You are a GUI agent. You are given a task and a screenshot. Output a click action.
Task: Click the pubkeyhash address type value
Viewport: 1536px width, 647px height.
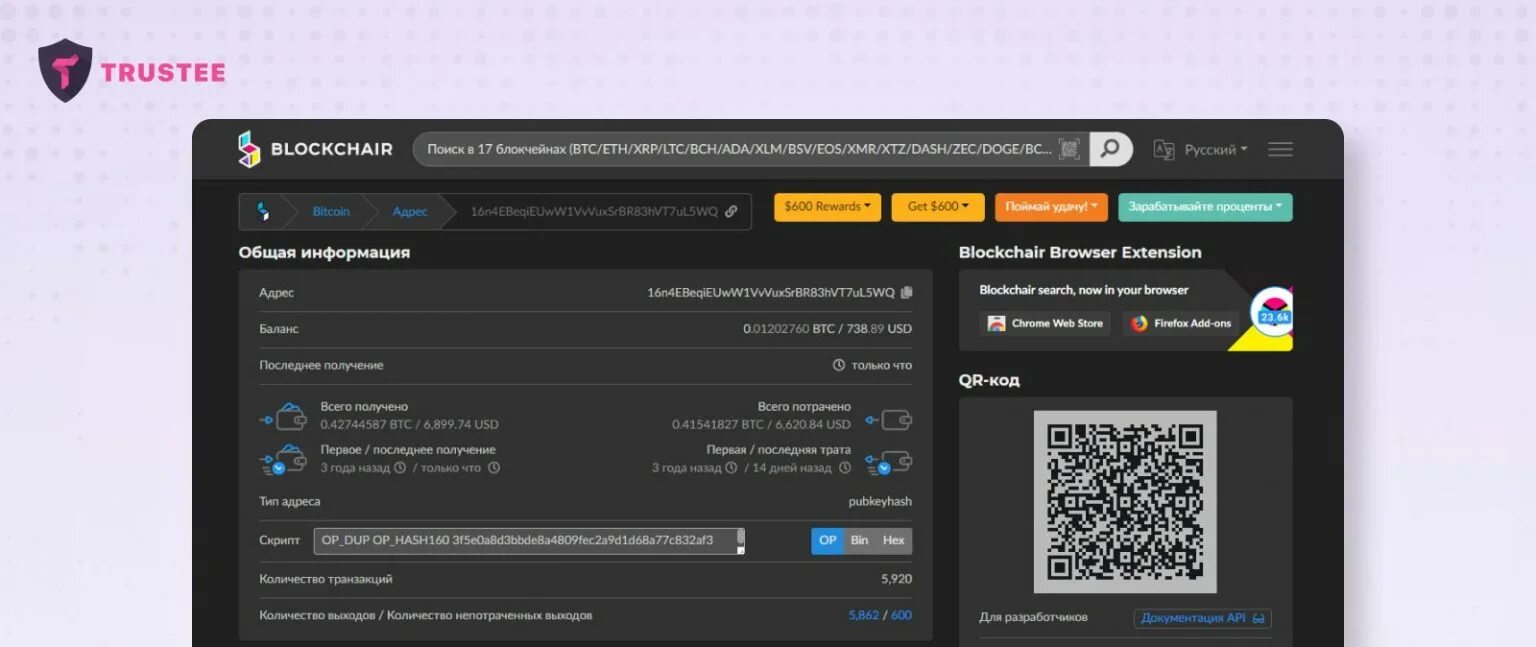[x=880, y=501]
